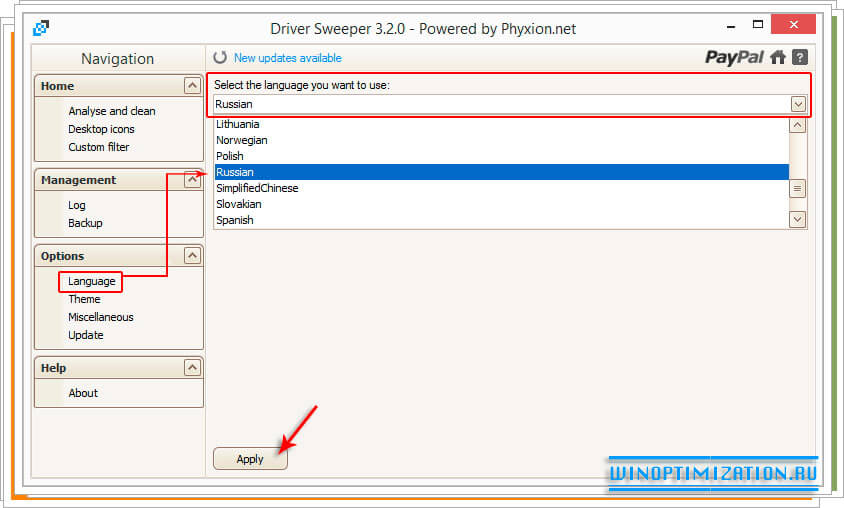Open the Theme settings page

coord(84,299)
